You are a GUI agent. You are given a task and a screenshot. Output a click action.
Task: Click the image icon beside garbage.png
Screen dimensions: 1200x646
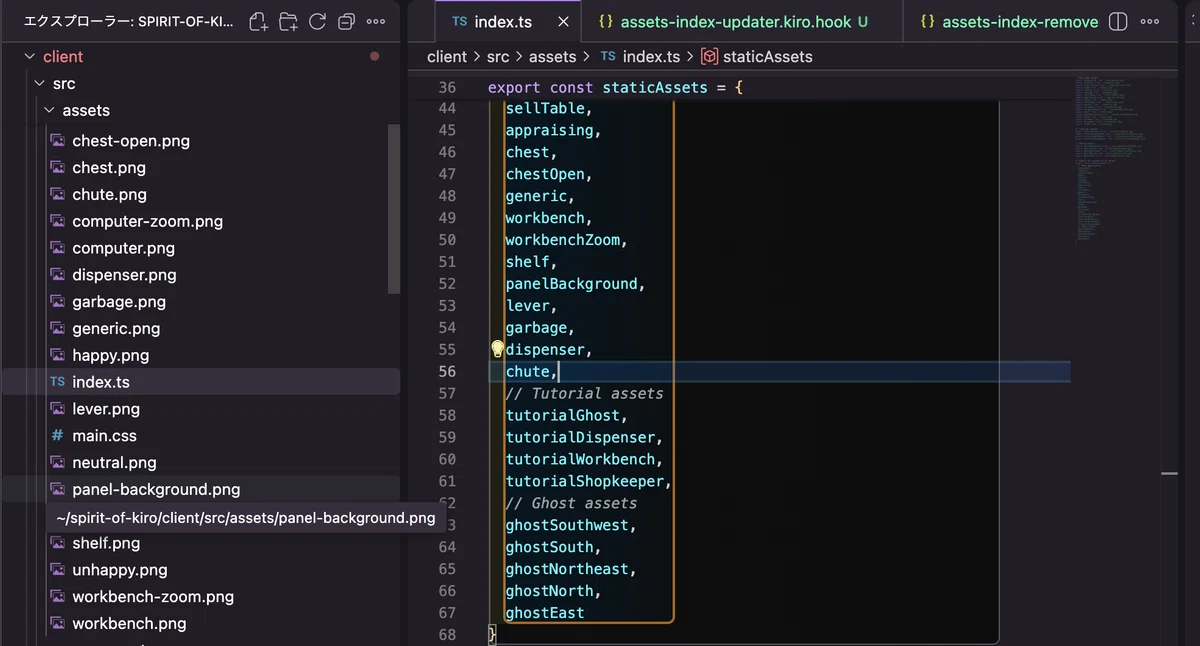[57, 302]
